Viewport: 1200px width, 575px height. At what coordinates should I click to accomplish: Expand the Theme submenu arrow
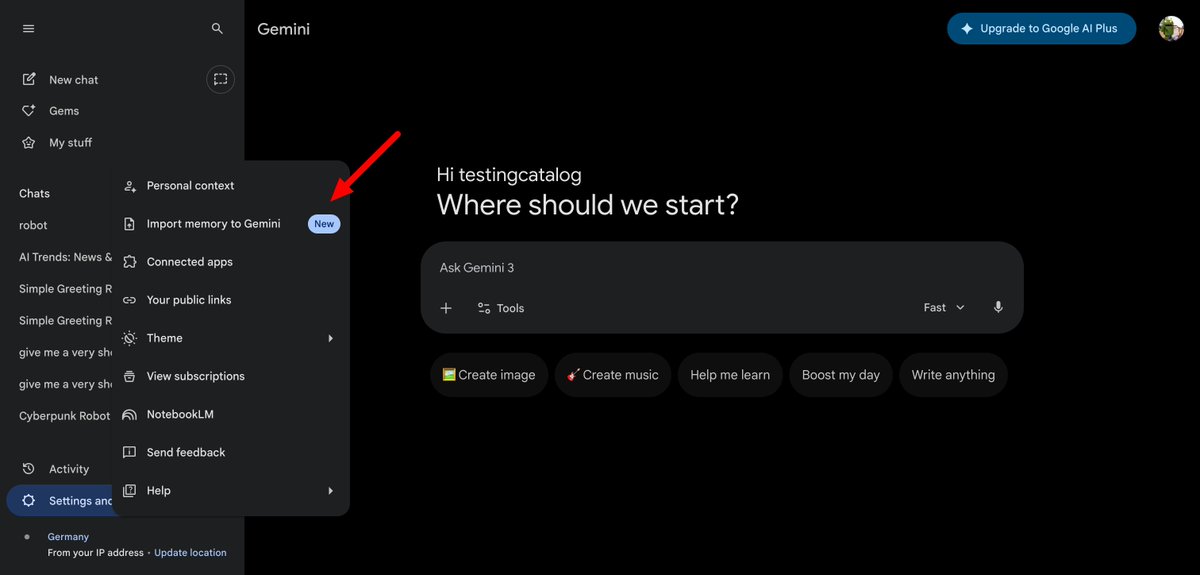point(330,338)
